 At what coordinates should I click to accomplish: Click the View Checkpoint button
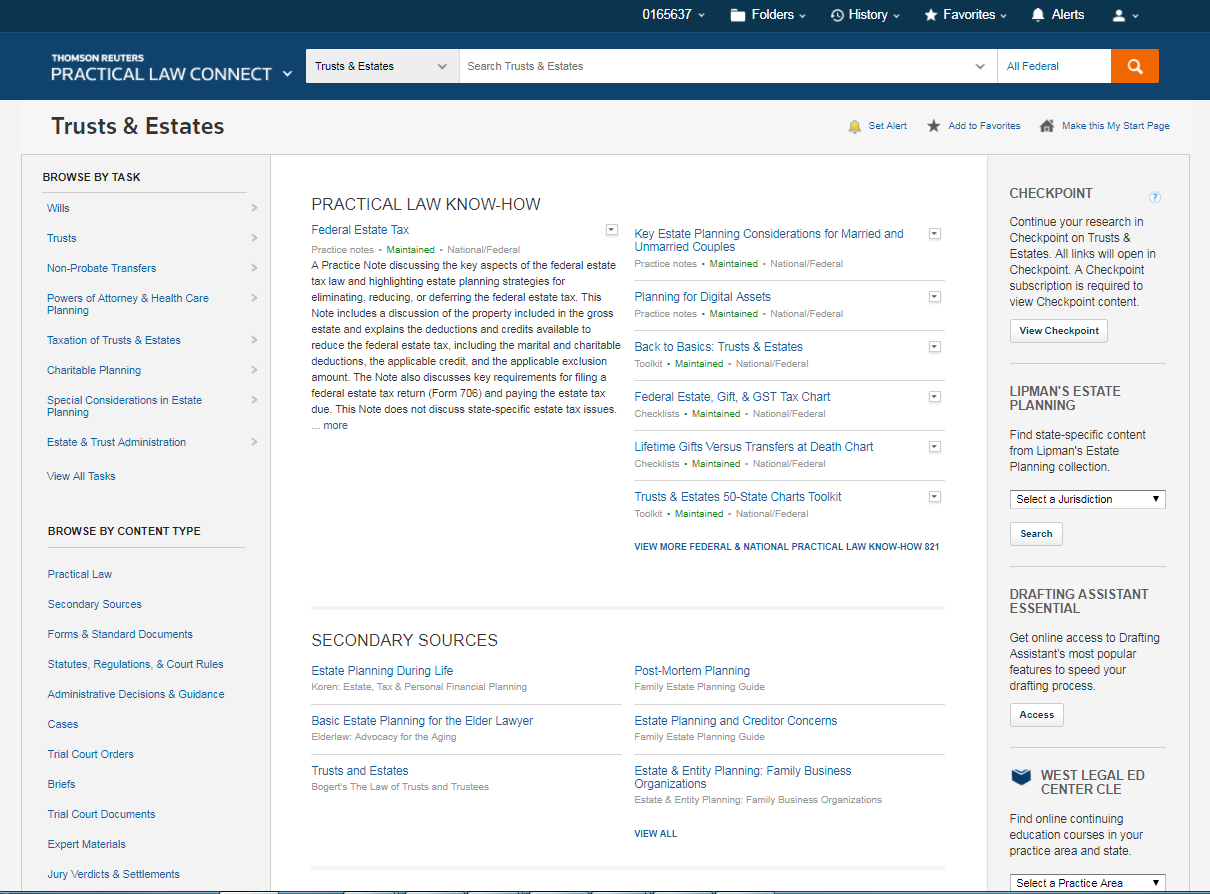pos(1058,331)
